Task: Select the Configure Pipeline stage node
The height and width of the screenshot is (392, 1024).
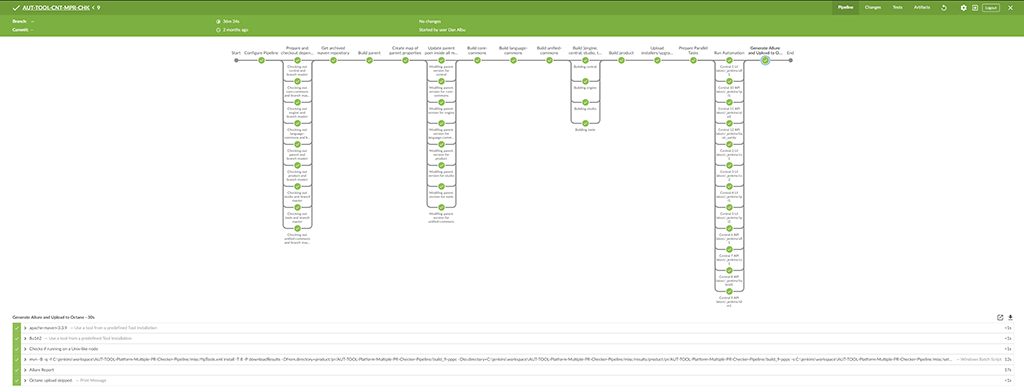Action: tap(261, 60)
